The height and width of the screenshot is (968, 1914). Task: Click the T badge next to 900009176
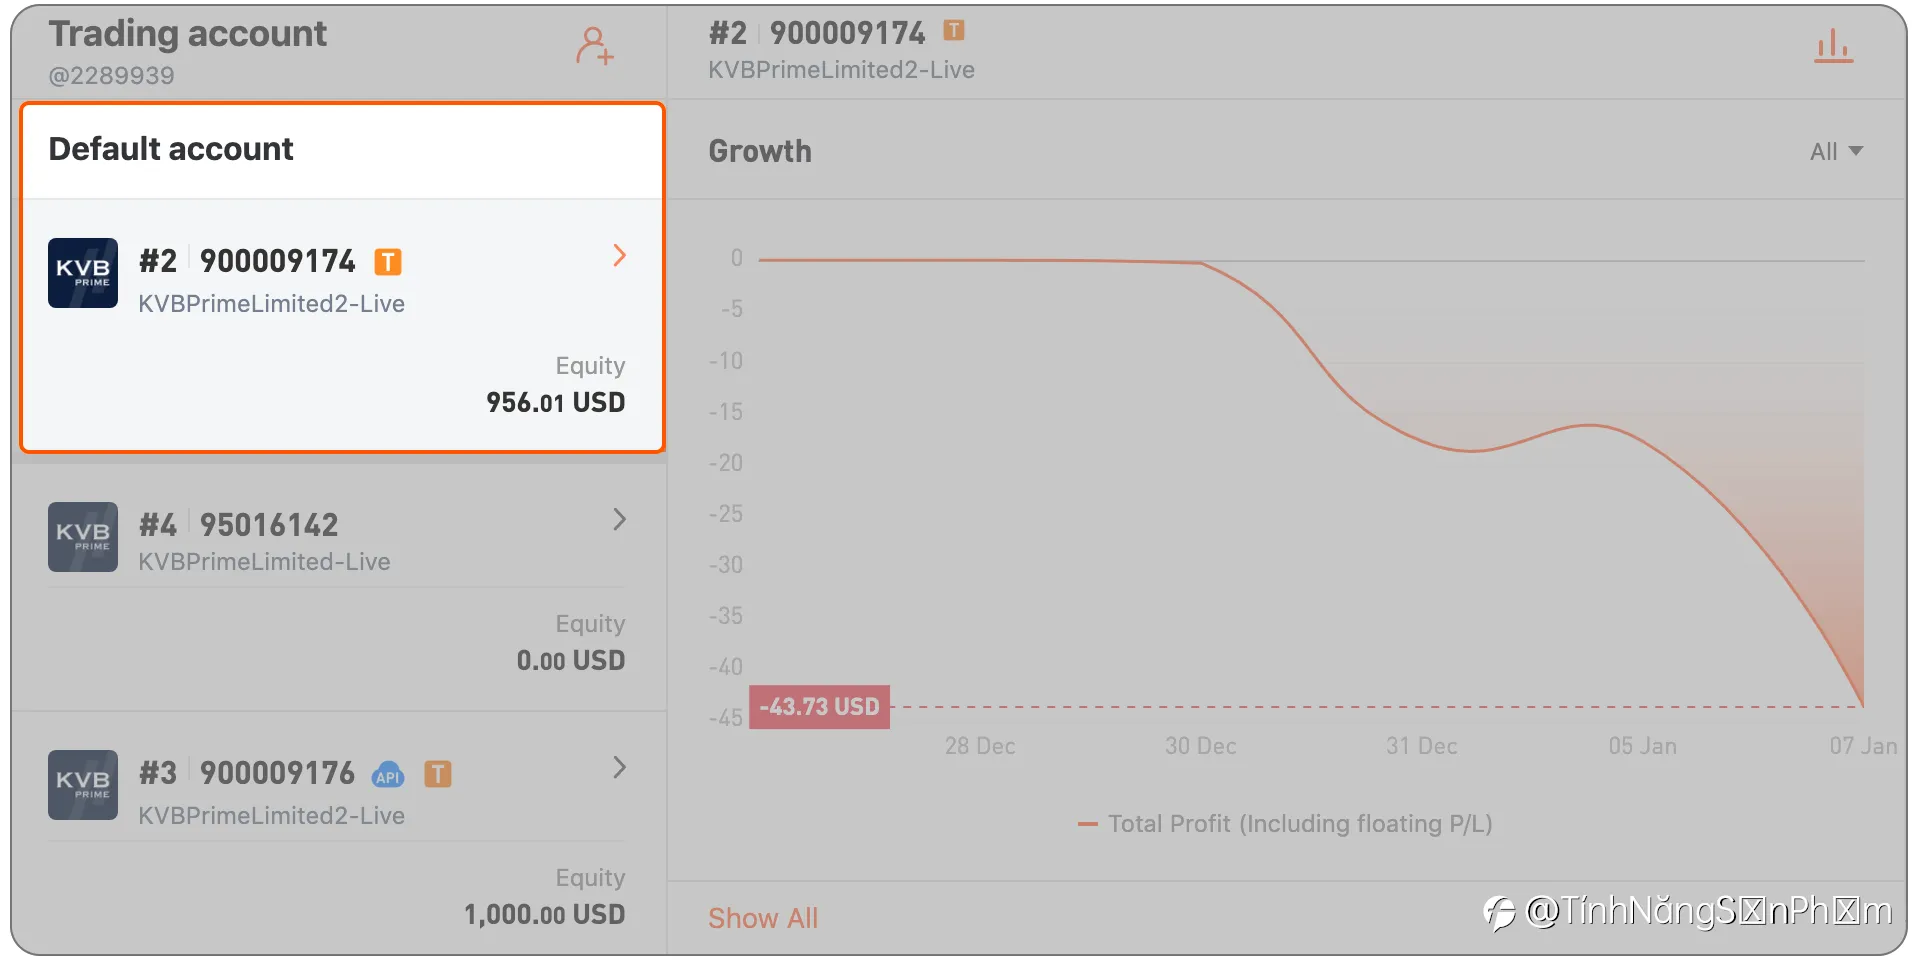pyautogui.click(x=438, y=774)
